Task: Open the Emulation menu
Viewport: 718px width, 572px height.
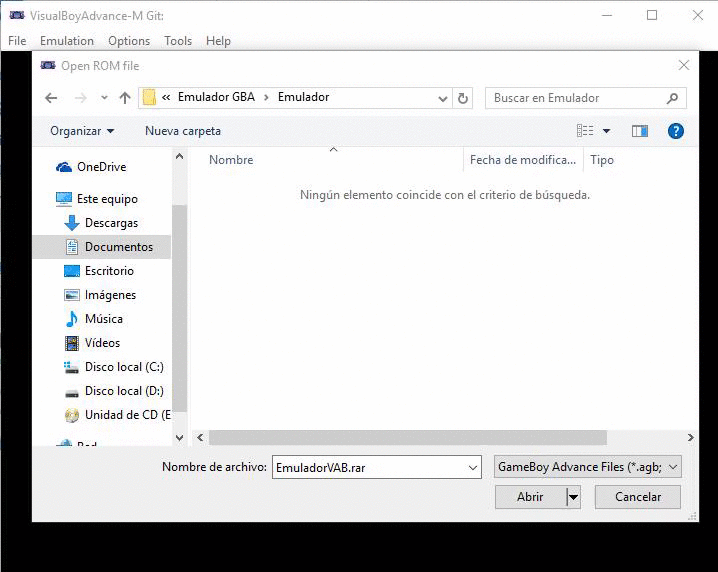Action: coord(67,41)
